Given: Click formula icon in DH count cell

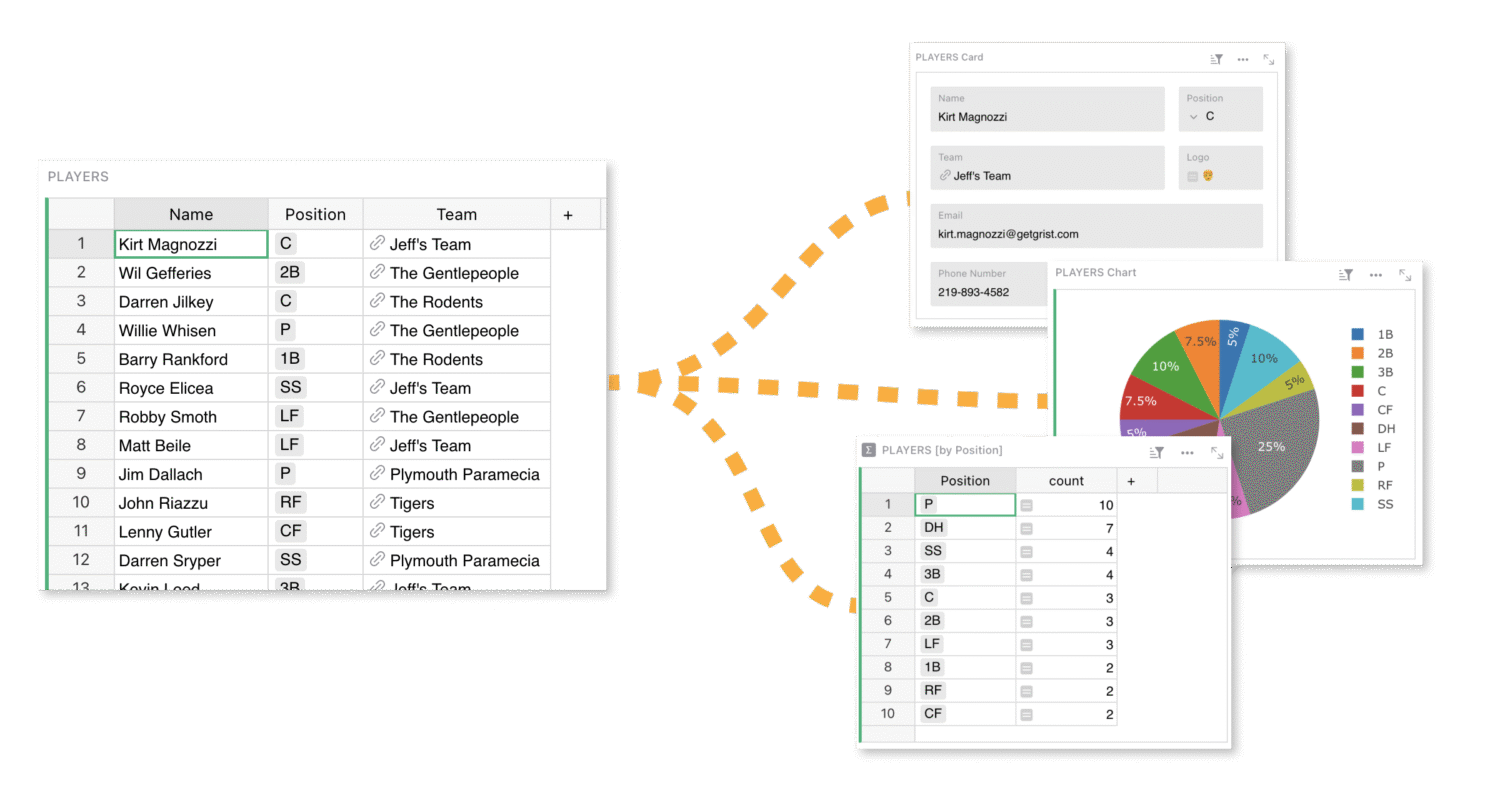Looking at the screenshot, I should [1027, 528].
